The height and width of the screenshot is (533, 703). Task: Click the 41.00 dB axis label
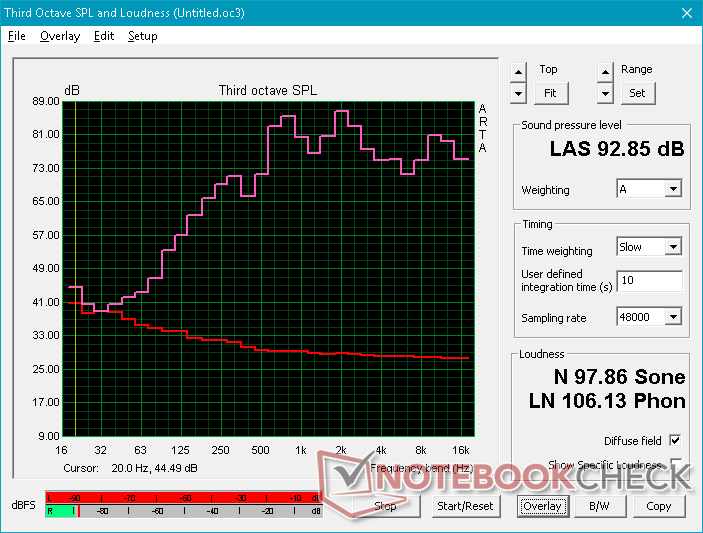point(46,302)
